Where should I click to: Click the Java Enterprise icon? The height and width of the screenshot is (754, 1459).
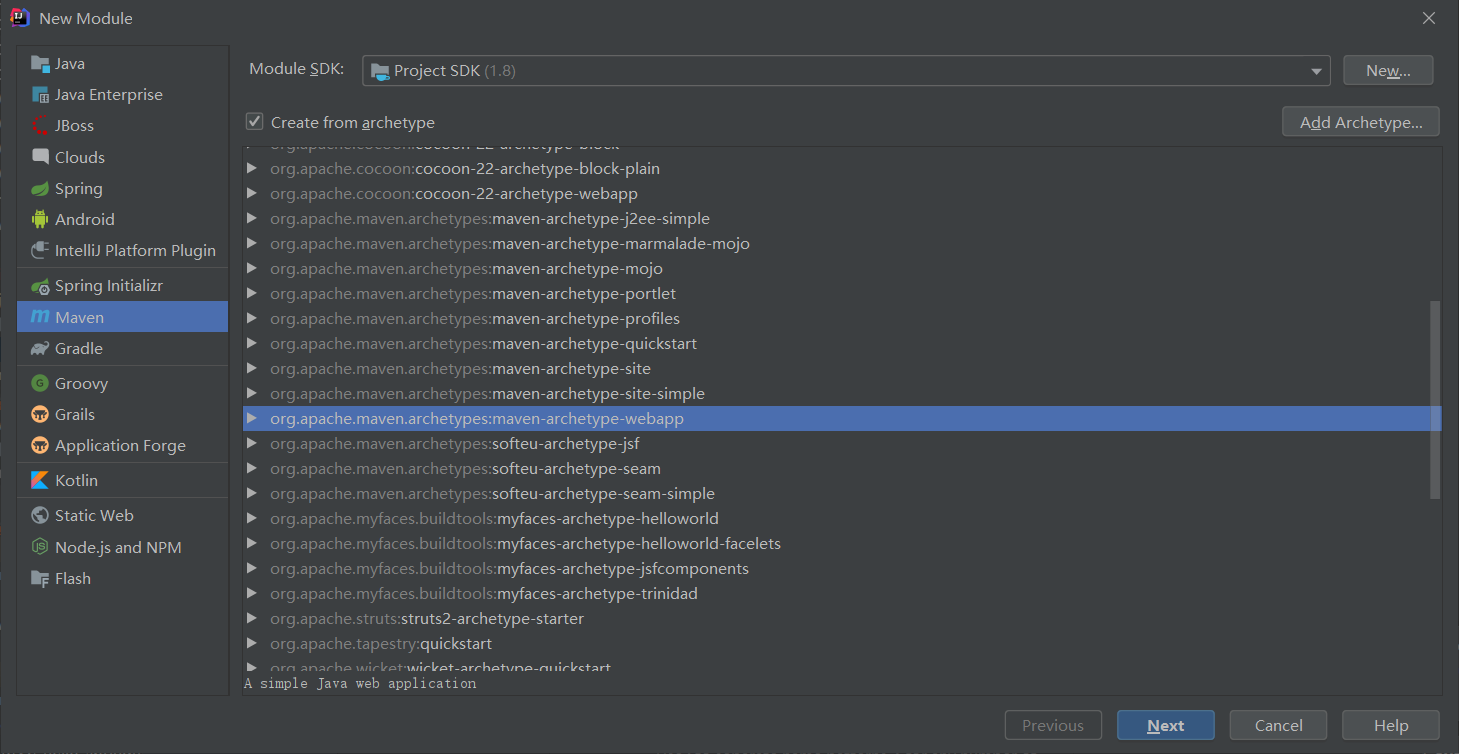tap(40, 95)
